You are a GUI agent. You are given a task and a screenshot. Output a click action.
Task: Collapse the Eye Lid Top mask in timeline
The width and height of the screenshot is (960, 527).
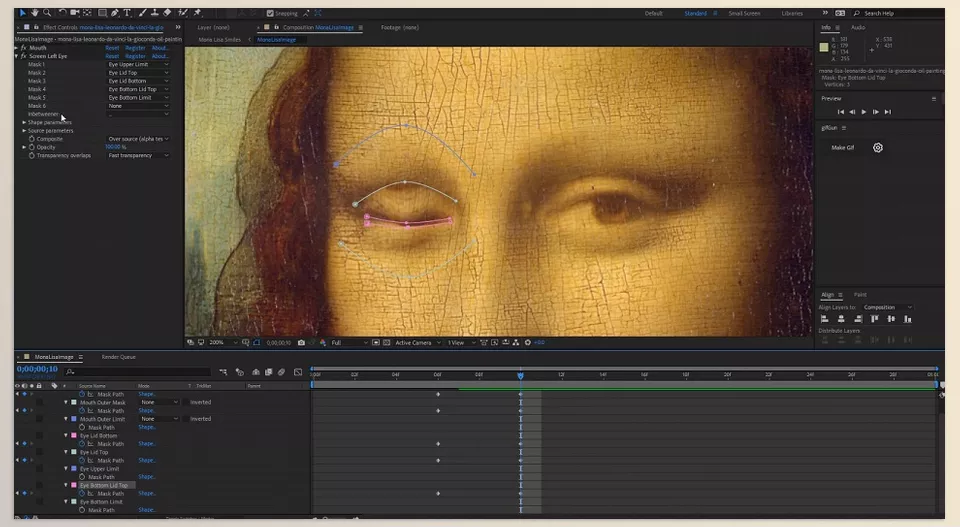click(66, 452)
